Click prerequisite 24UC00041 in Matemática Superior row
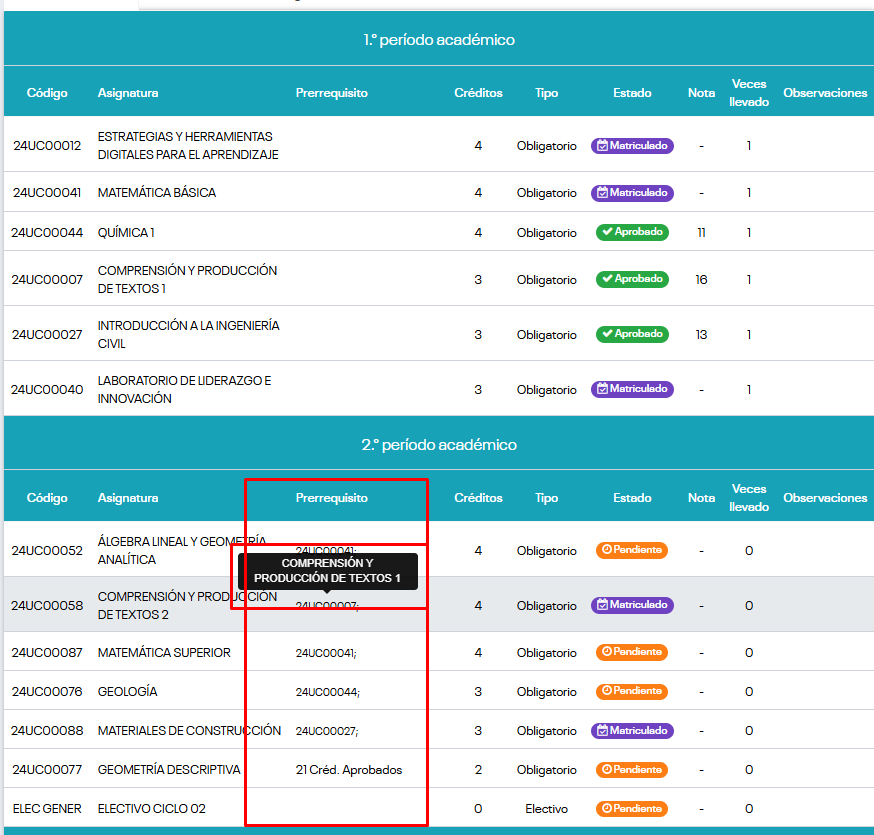The image size is (874, 835). pos(326,653)
